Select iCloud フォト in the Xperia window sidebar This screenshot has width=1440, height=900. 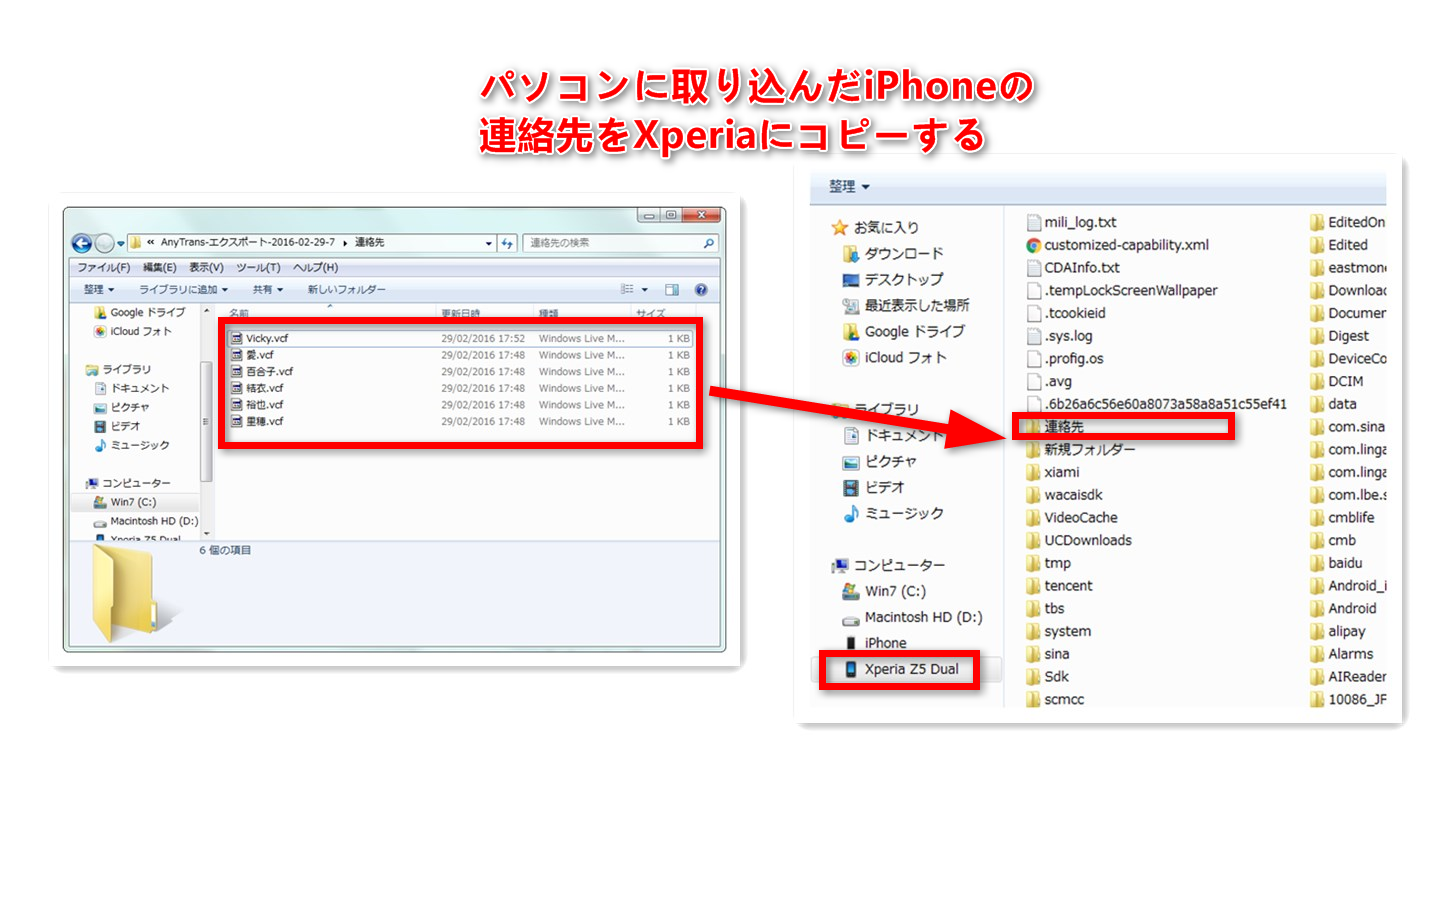point(895,358)
